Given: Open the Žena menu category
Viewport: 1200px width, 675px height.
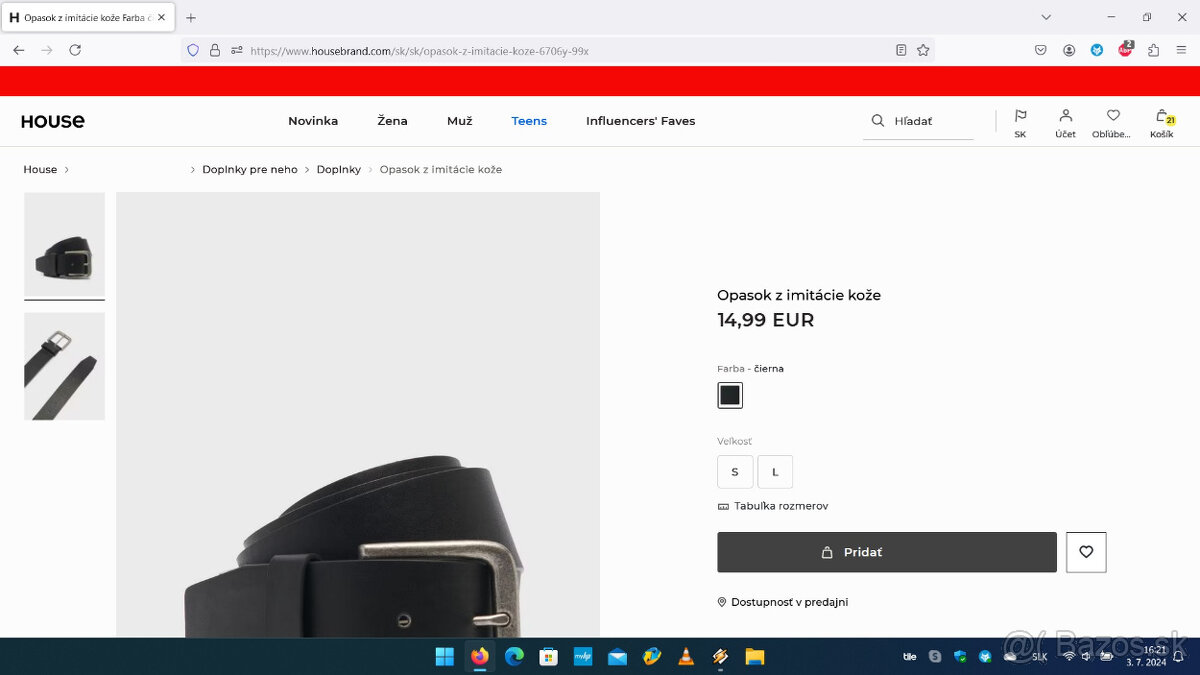Looking at the screenshot, I should (x=392, y=121).
